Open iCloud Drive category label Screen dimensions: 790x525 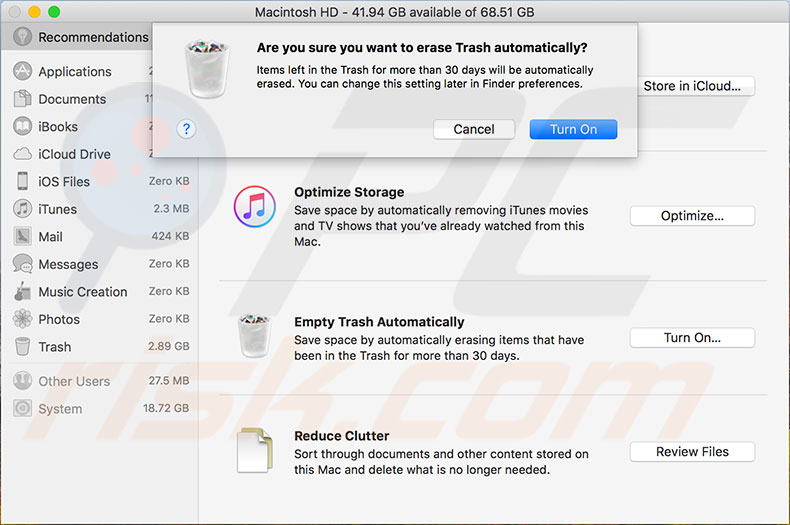tap(75, 154)
